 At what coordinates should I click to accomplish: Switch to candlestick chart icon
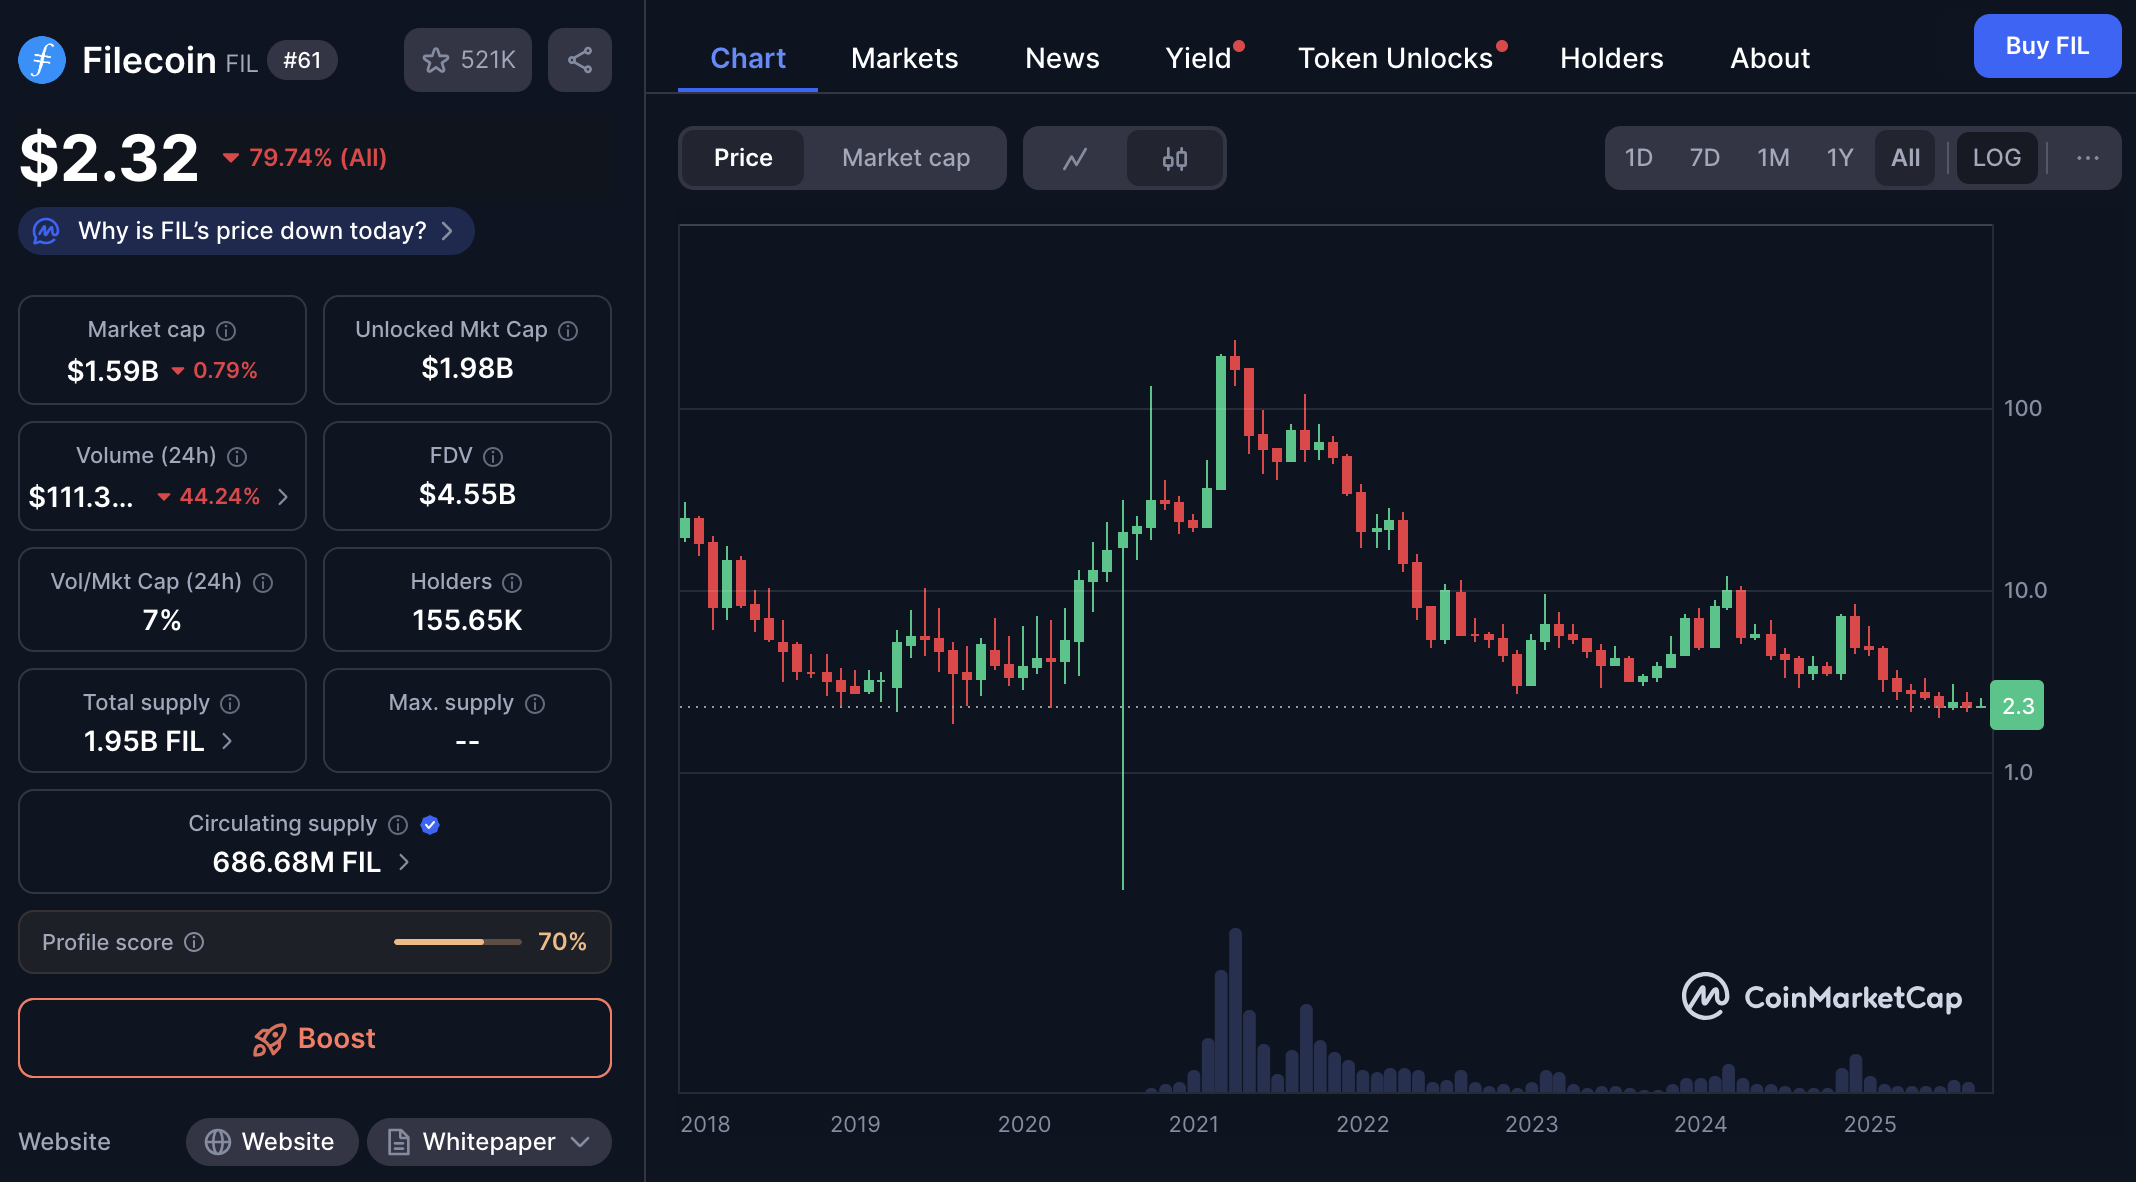(1175, 158)
